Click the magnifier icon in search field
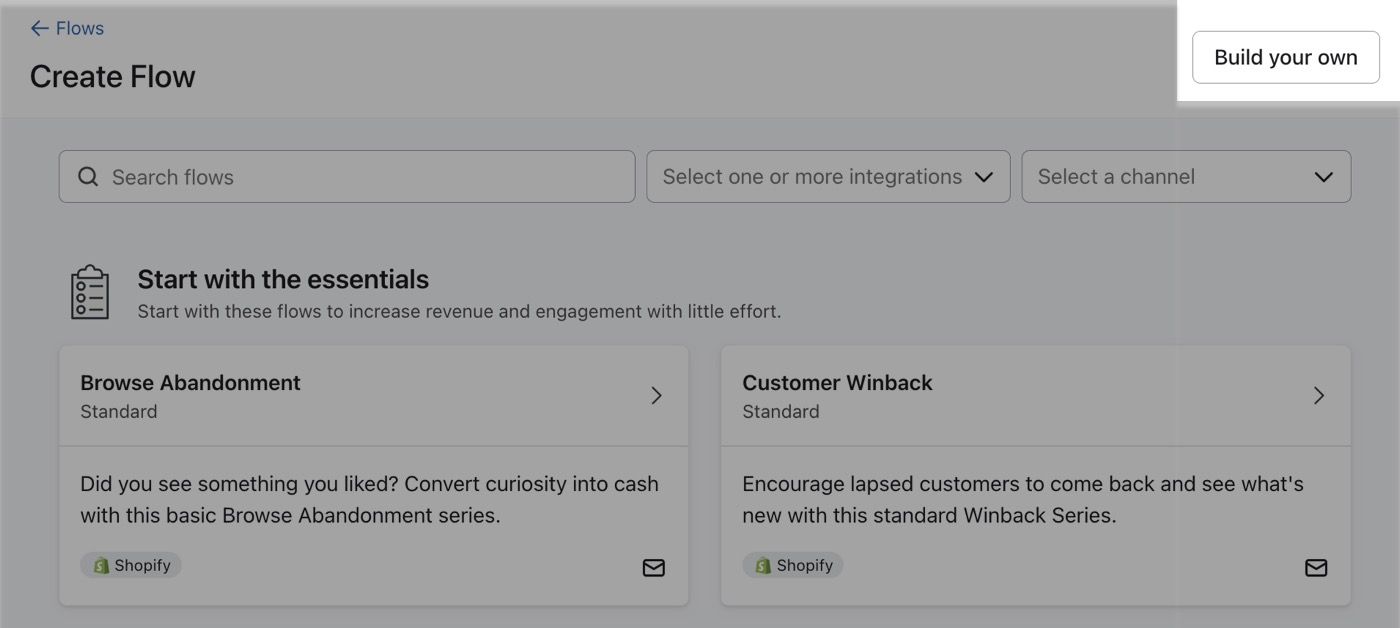 coord(88,177)
